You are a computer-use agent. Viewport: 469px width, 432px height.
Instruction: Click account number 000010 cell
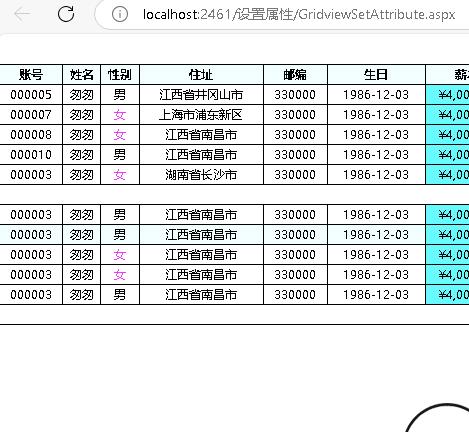(x=31, y=155)
